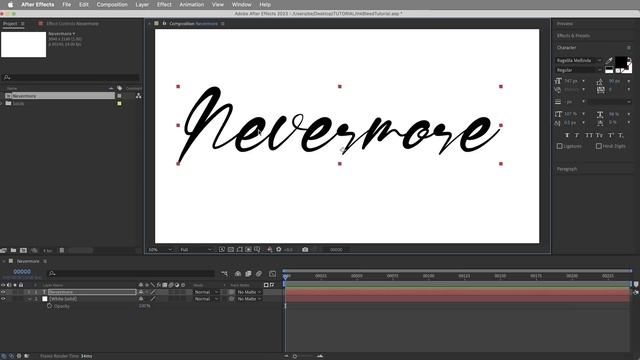640x360 pixels.
Task: Open the Nevermore layer blend mode dropdown
Action: (x=207, y=292)
